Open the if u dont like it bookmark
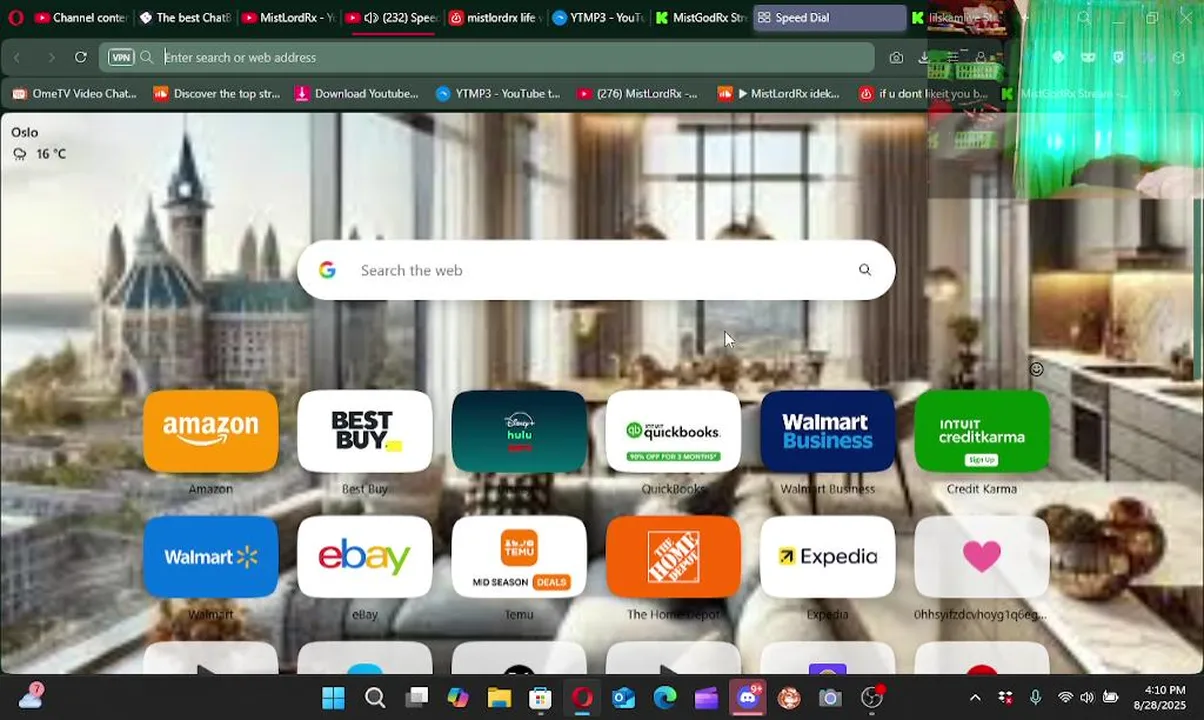 [x=923, y=93]
